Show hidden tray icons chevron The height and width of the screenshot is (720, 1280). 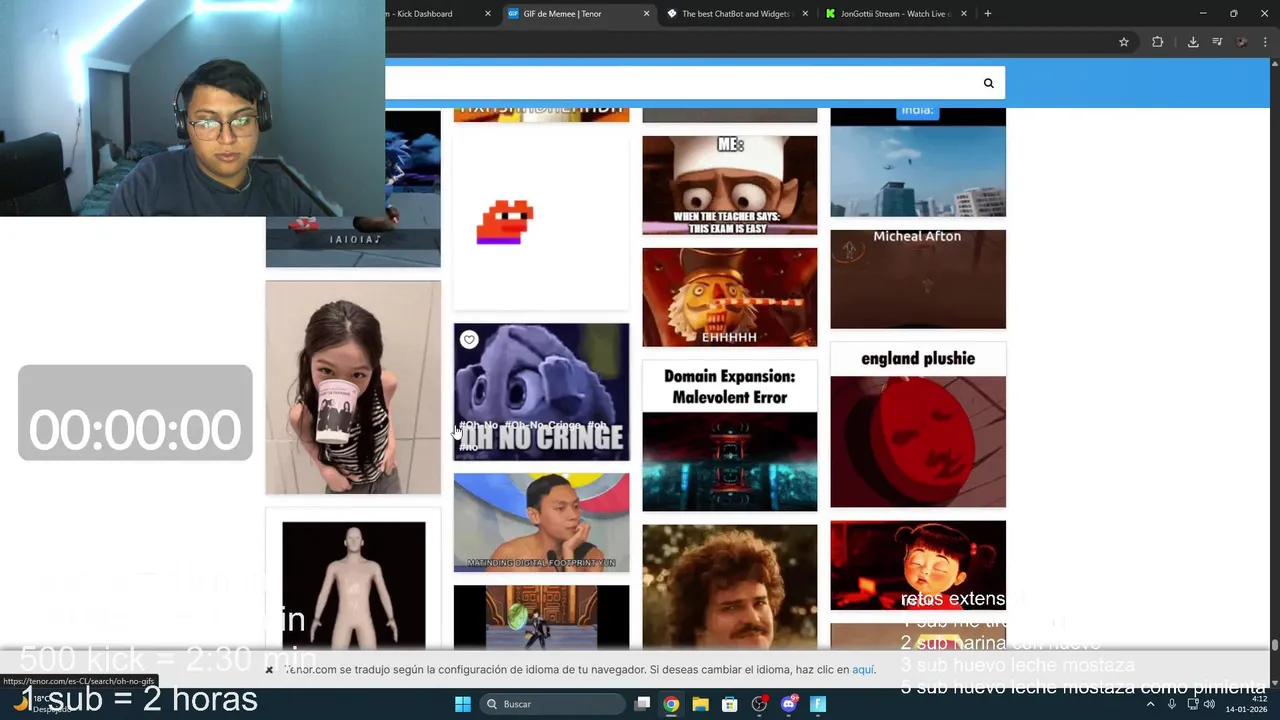point(1150,704)
